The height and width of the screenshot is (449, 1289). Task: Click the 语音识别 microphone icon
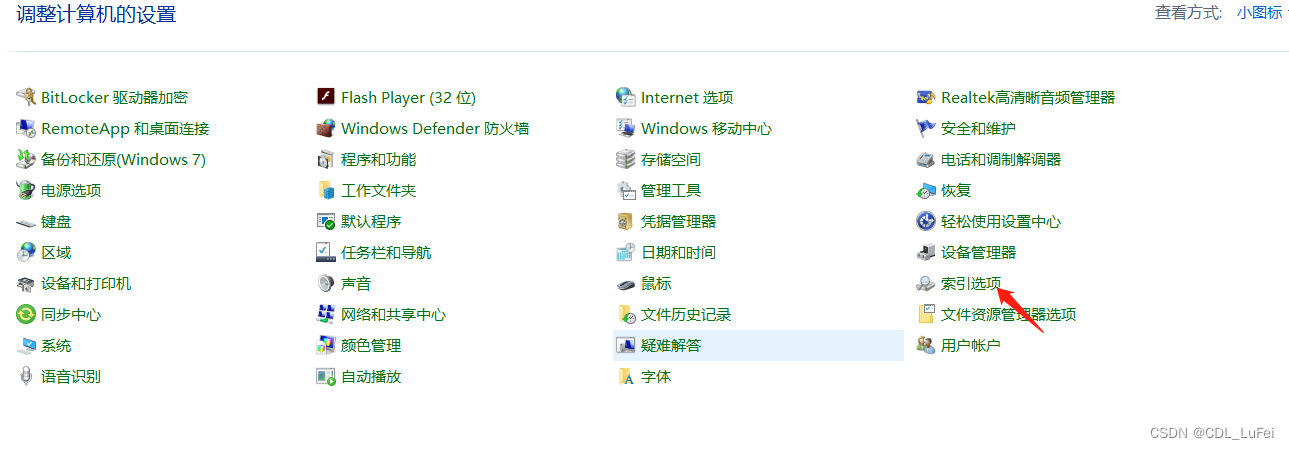point(26,376)
